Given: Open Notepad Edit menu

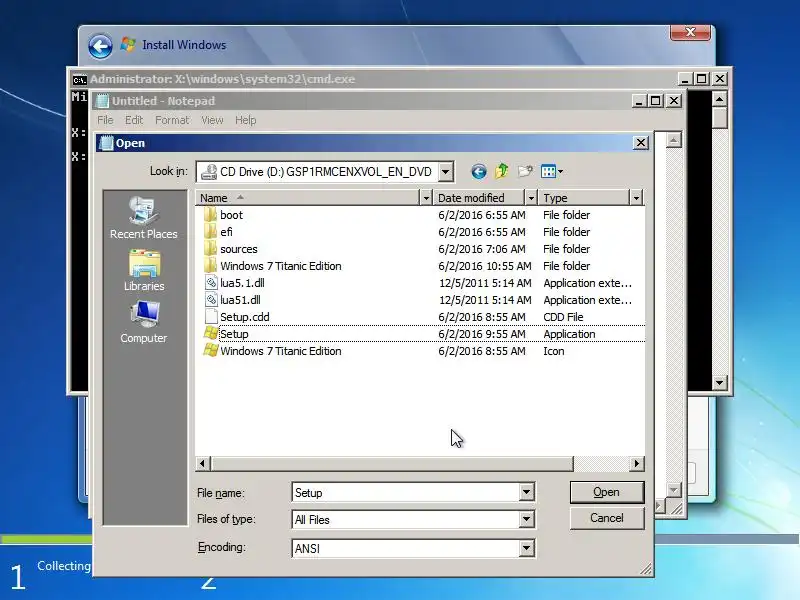Looking at the screenshot, I should [134, 120].
